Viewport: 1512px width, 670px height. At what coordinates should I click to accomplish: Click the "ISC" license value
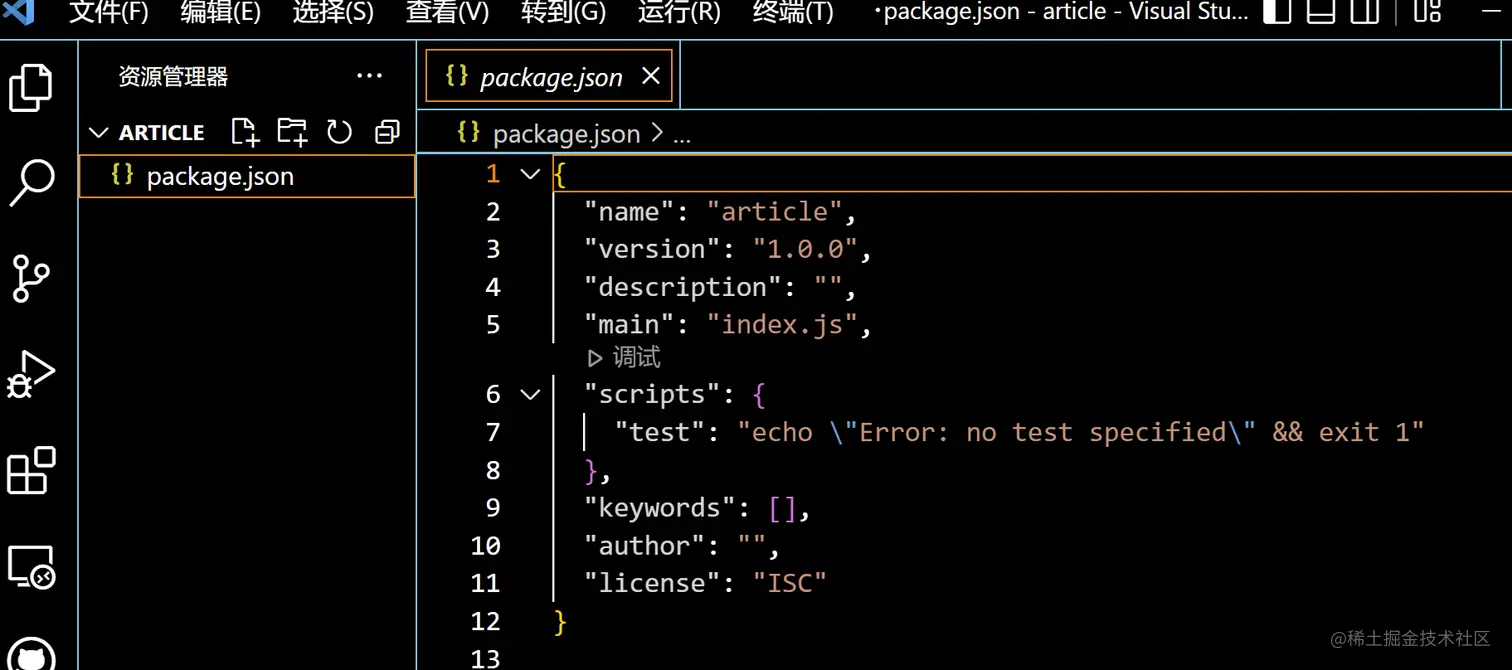click(790, 583)
